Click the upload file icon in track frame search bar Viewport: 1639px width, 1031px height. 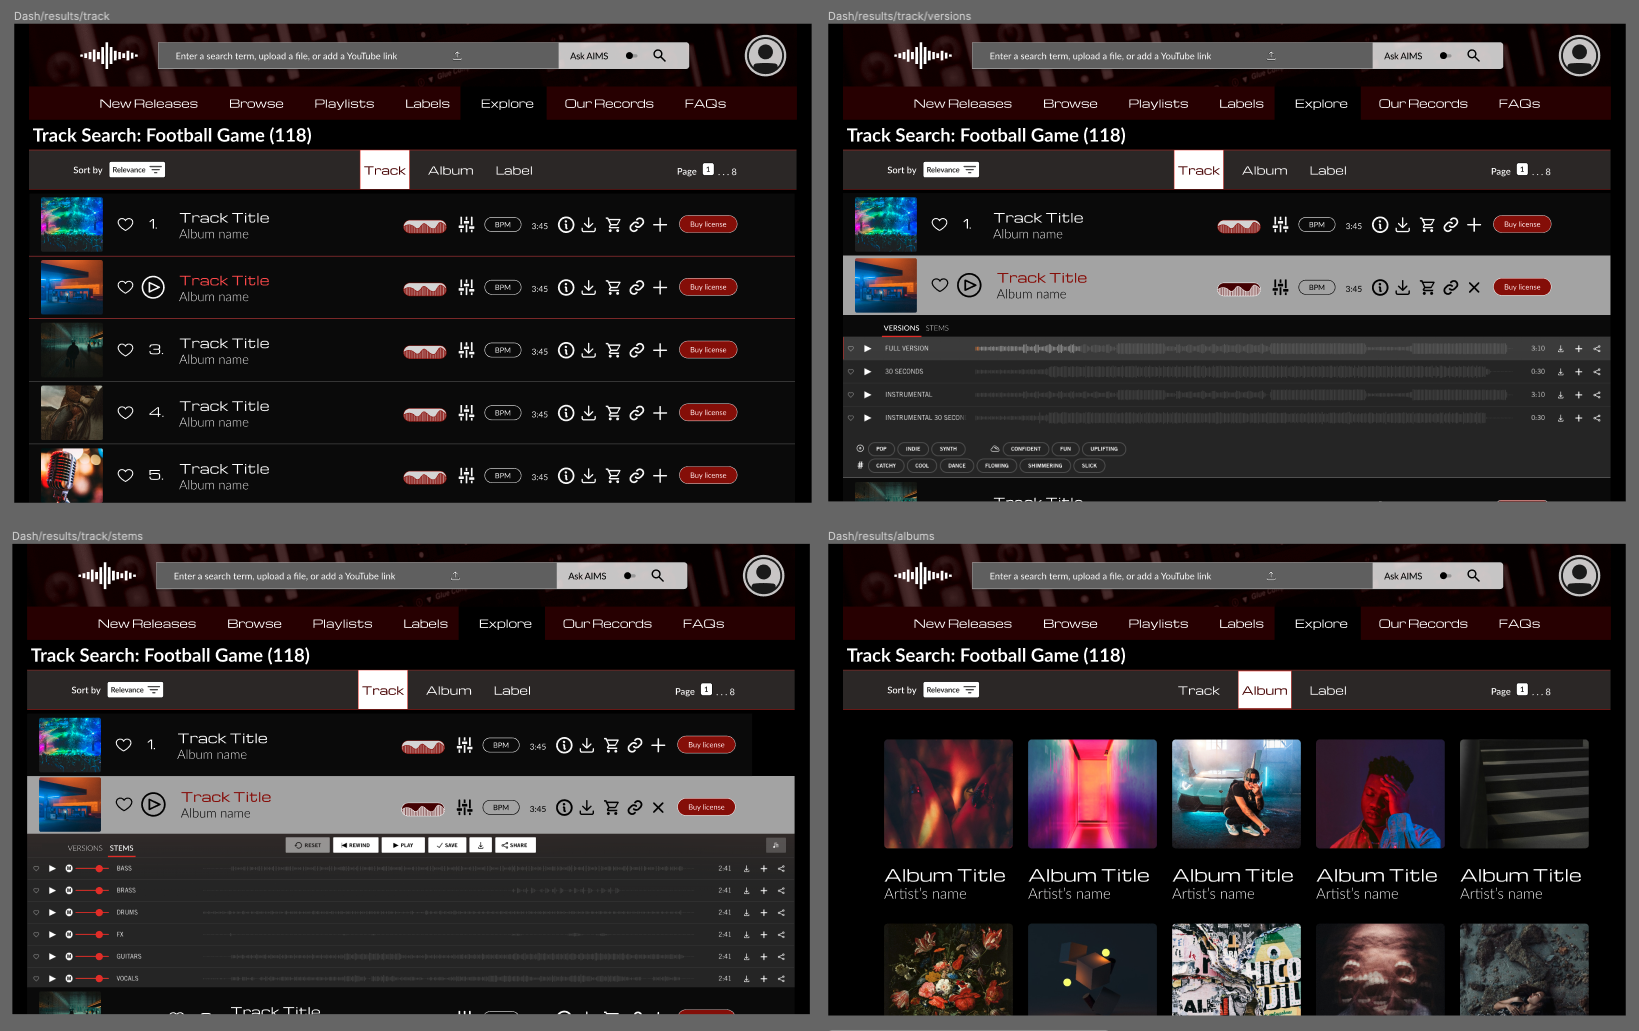[x=457, y=55]
